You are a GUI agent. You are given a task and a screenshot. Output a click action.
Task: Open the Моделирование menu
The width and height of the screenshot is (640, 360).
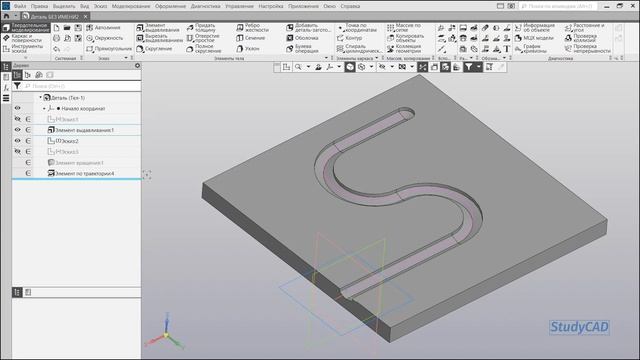(131, 6)
